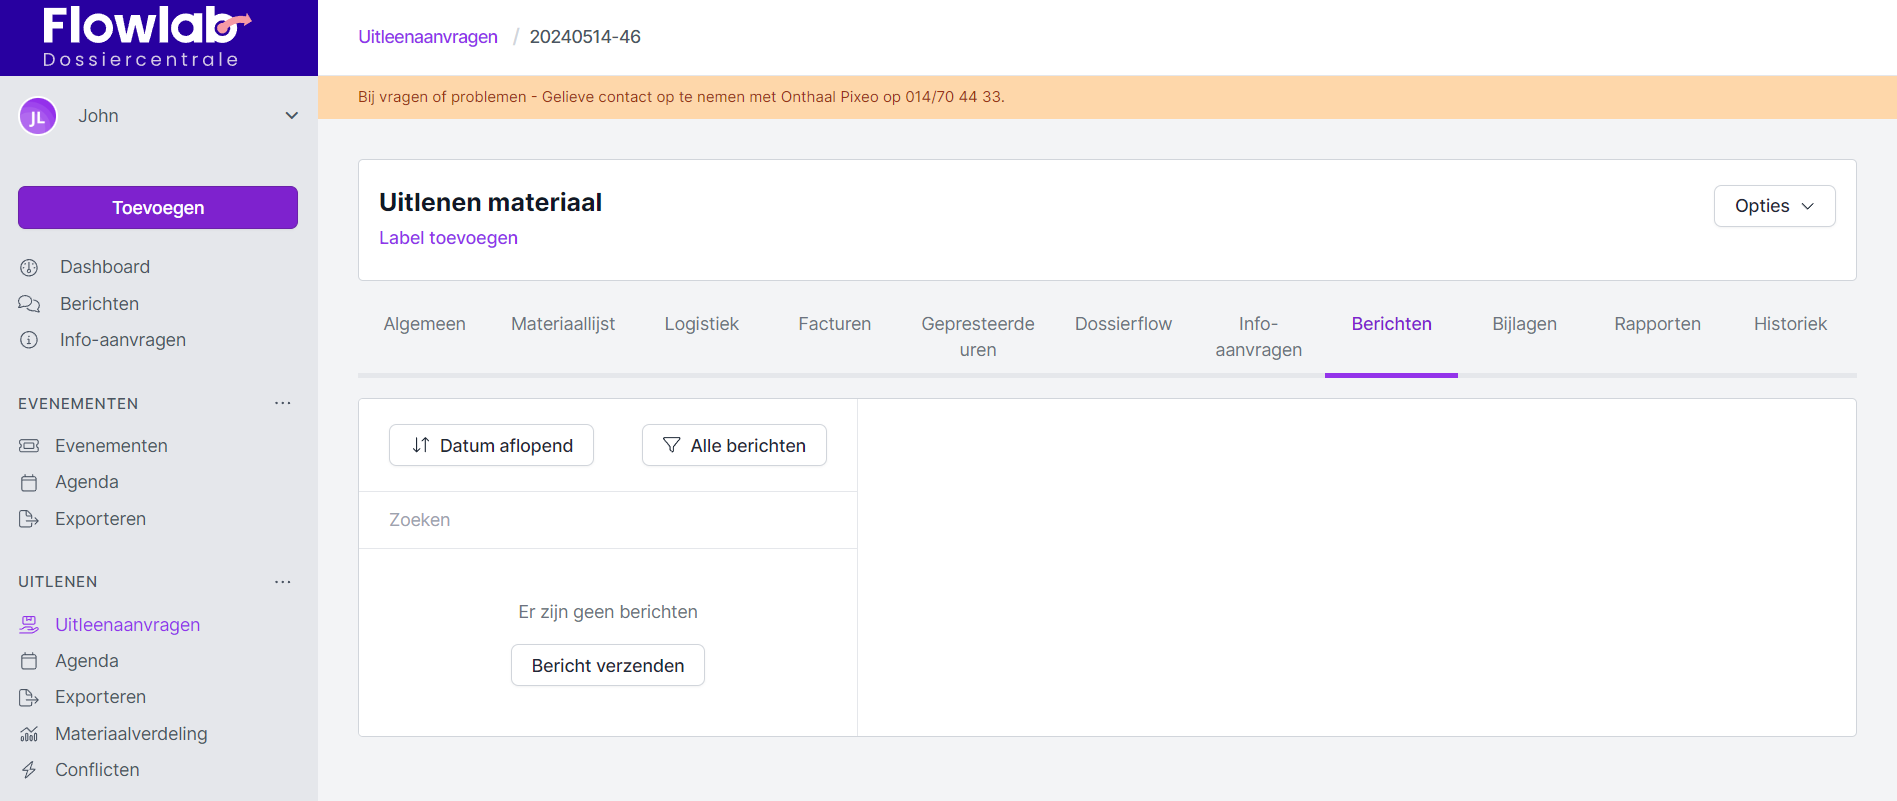Open Evenementen section more options menu
1897x801 pixels.
pos(283,403)
